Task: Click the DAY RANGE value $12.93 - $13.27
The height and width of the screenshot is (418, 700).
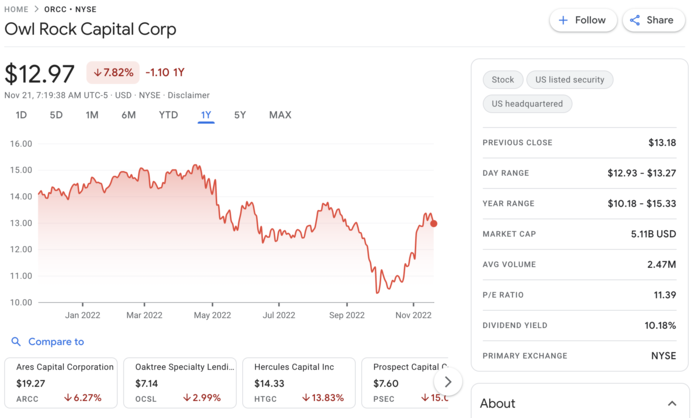Action: pyautogui.click(x=642, y=173)
